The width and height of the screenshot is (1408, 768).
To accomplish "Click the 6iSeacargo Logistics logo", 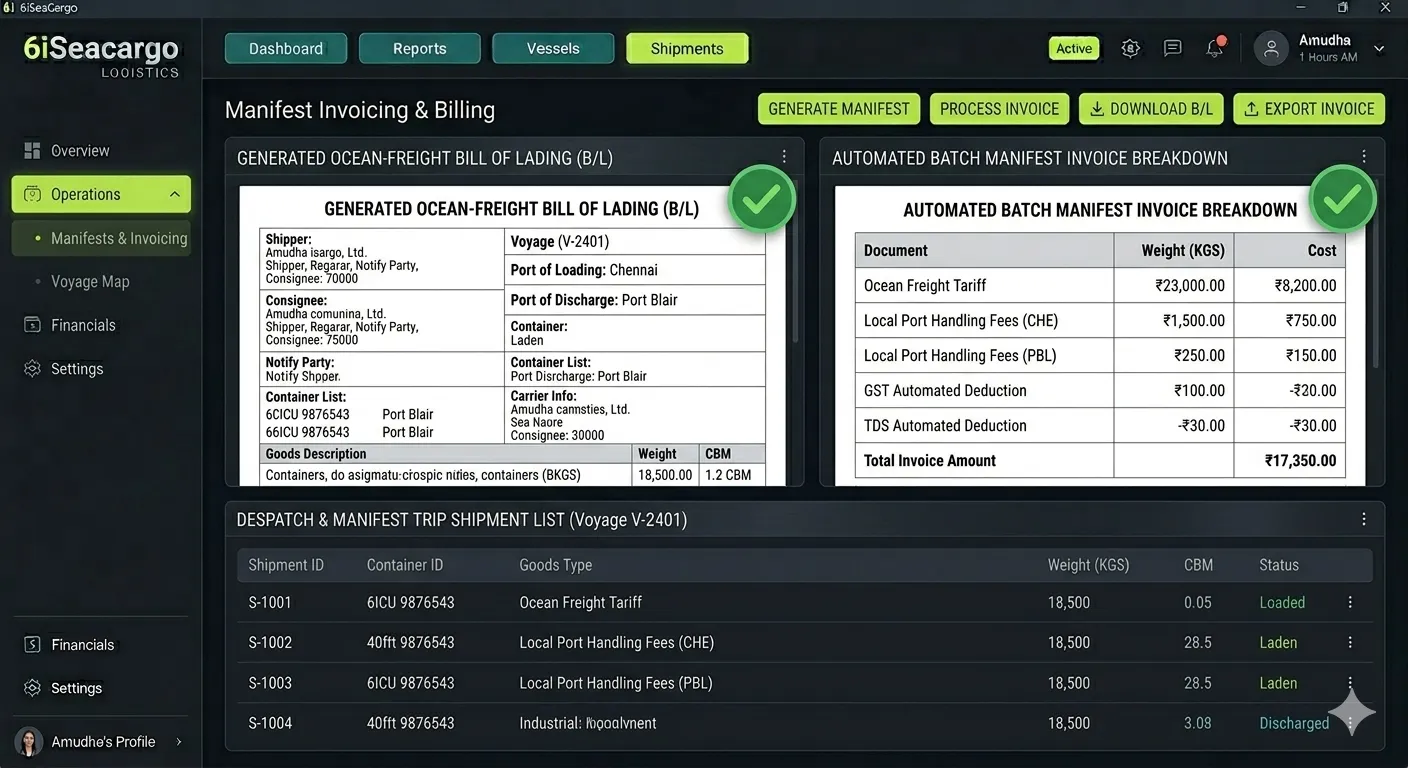I will pos(101,55).
